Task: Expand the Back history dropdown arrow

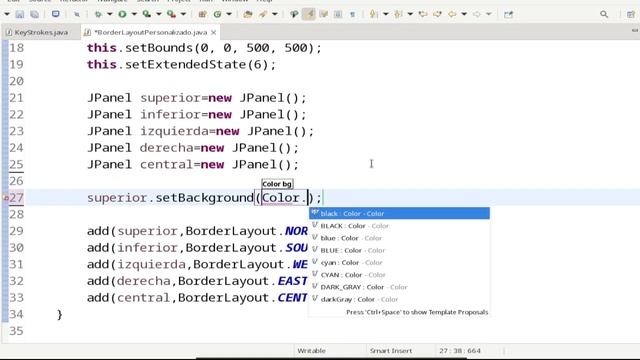Action: click(464, 14)
